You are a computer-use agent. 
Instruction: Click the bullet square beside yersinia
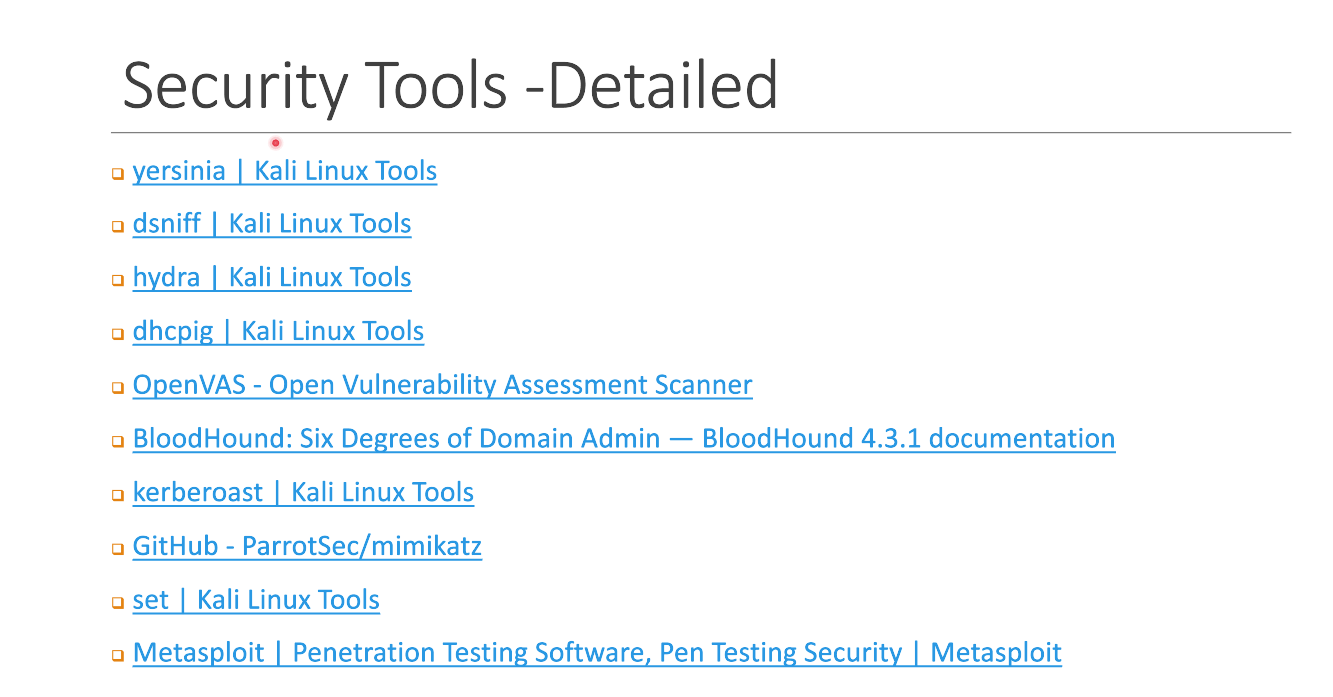[117, 174]
